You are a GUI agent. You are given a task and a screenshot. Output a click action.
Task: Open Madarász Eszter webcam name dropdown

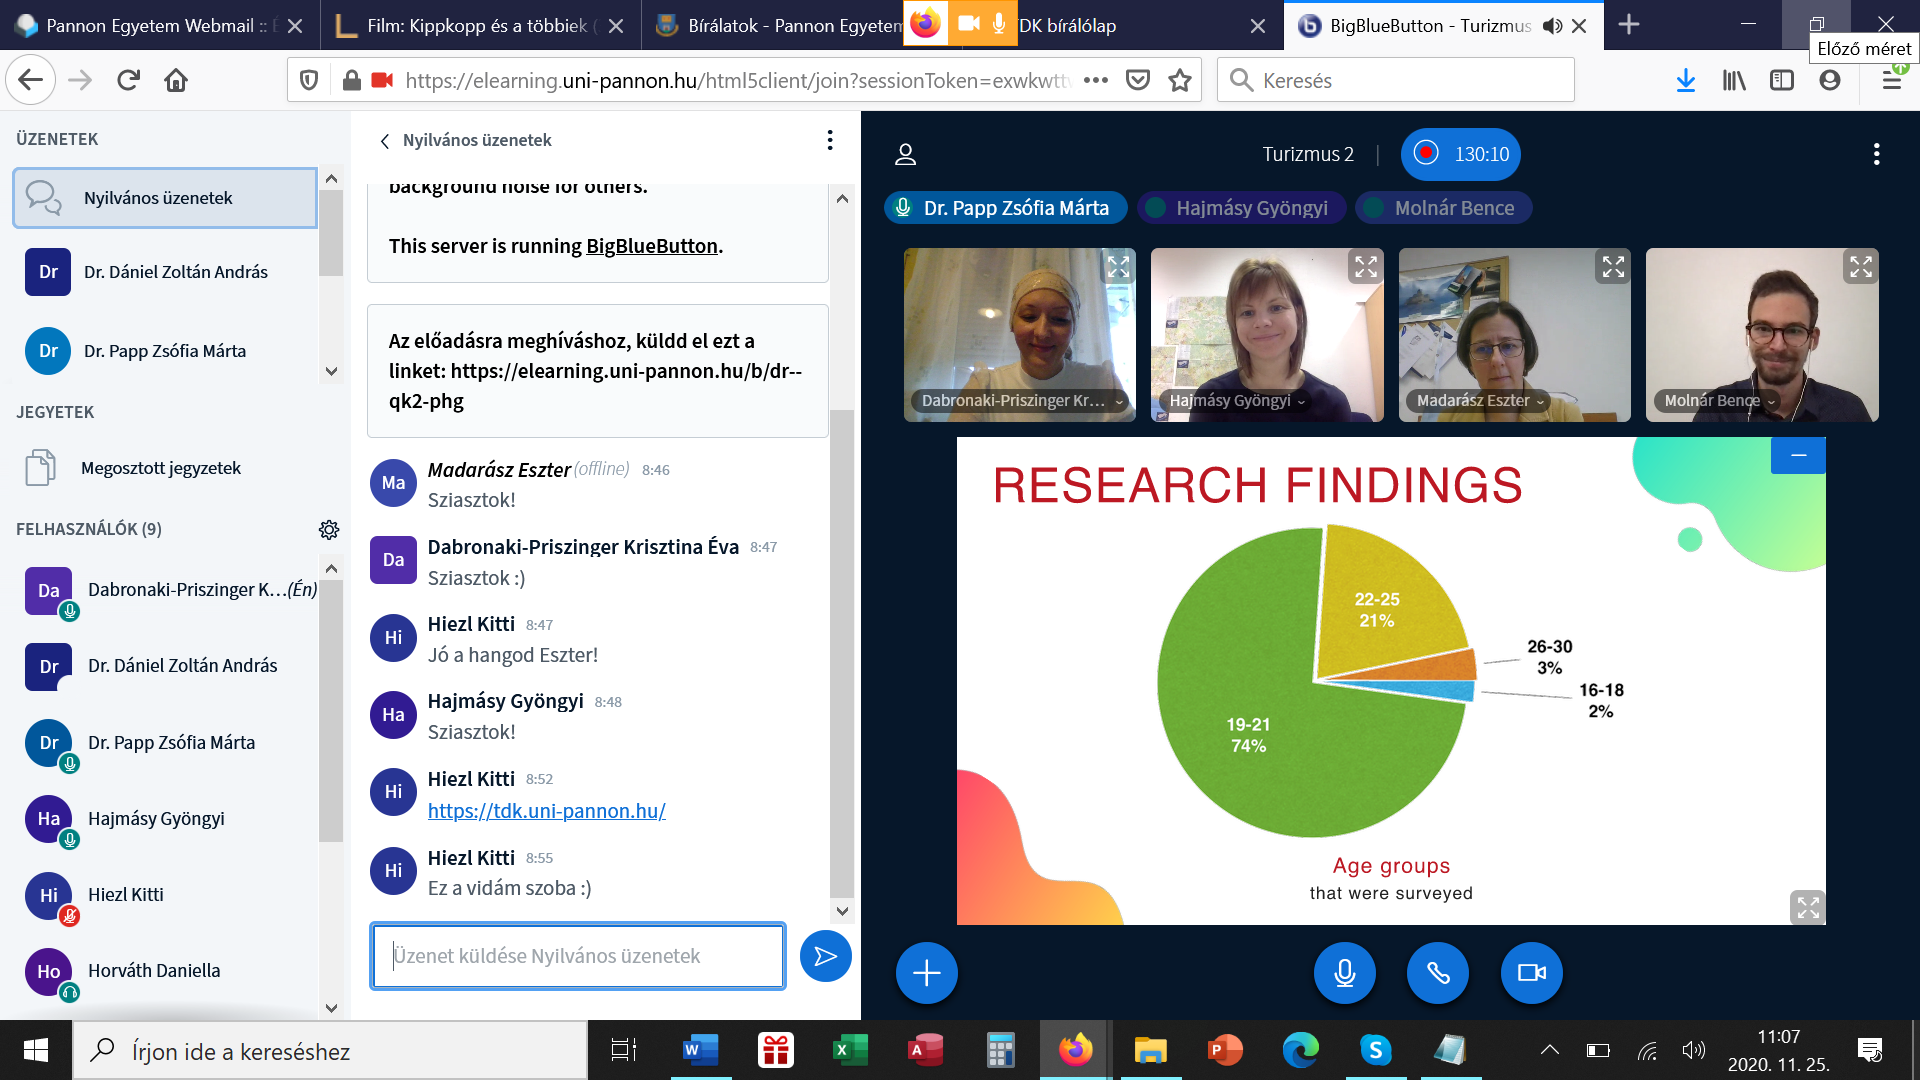[1480, 401]
